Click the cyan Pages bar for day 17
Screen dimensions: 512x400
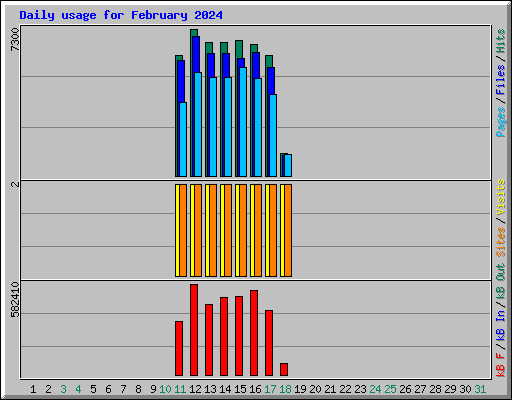273,135
